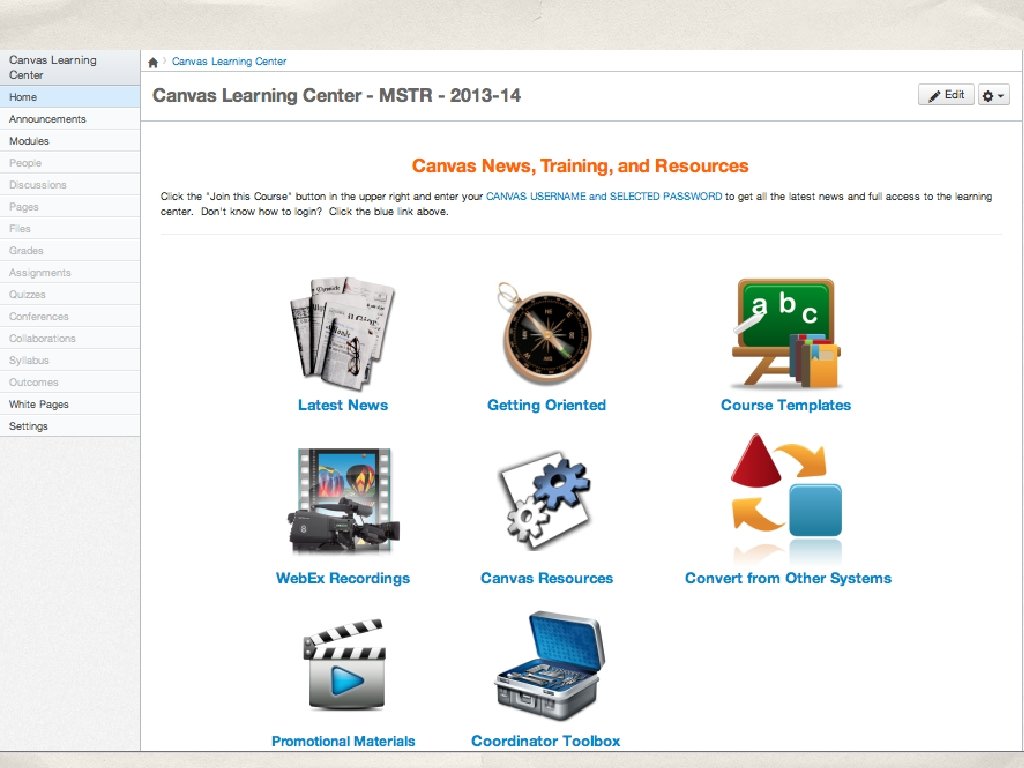
Task: Open Settings in the sidebar
Action: [70, 426]
